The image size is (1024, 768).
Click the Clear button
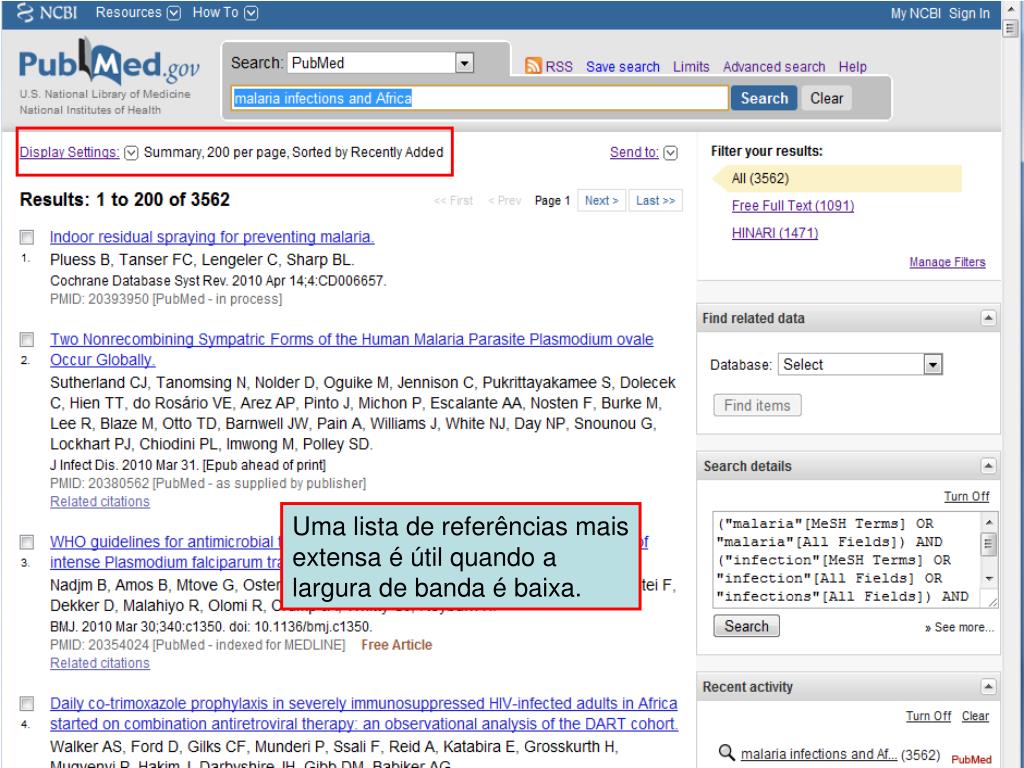(x=827, y=98)
